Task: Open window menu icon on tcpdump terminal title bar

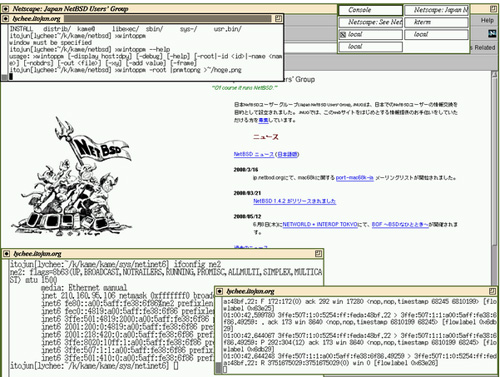Action: pyautogui.click(x=219, y=291)
